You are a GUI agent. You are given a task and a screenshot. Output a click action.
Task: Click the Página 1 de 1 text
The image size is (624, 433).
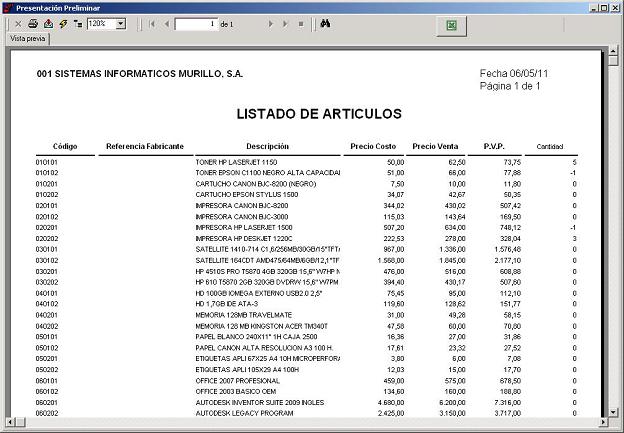[x=510, y=86]
